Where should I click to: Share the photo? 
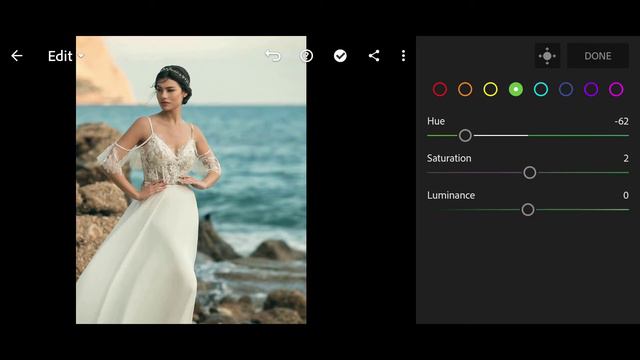click(x=374, y=56)
